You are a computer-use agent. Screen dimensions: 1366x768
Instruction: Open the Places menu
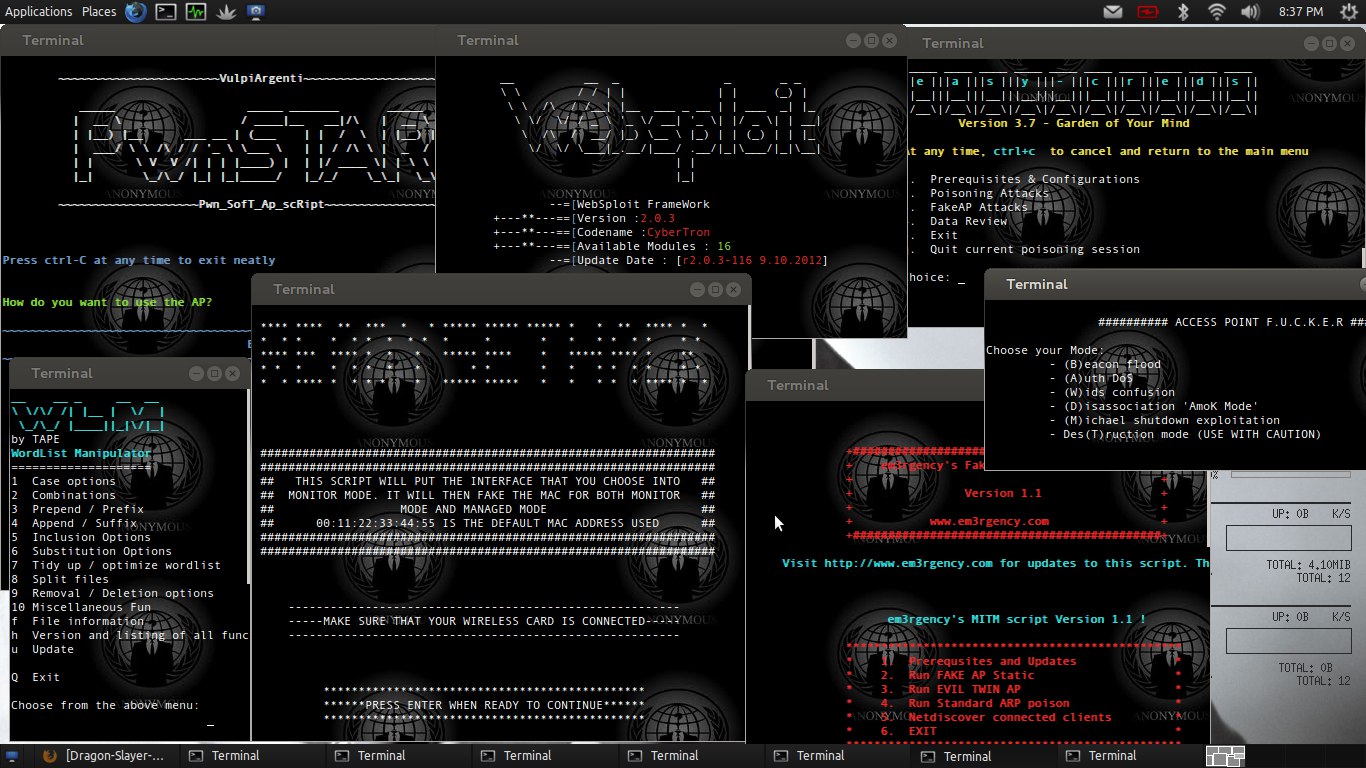click(x=99, y=12)
